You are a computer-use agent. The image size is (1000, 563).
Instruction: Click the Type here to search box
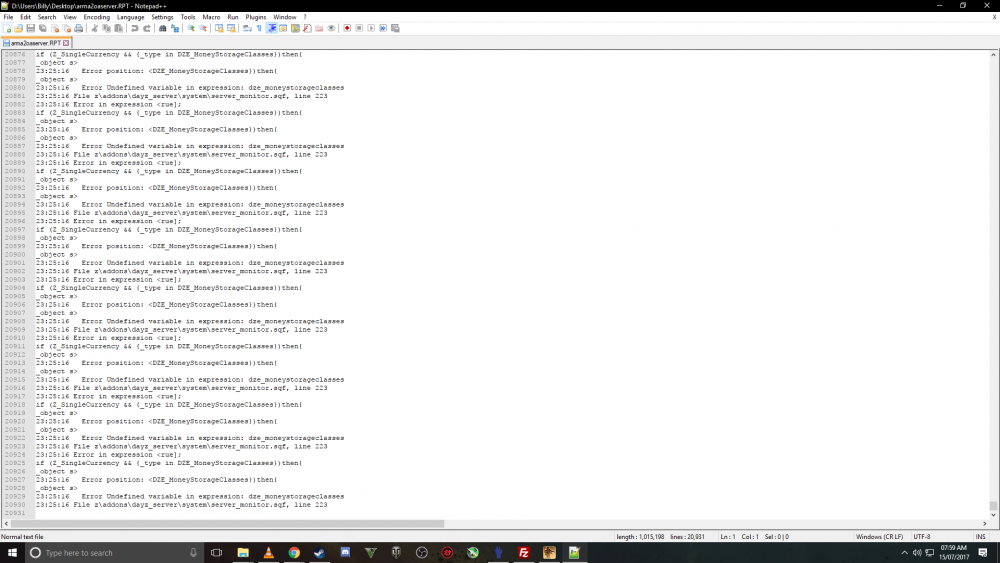pos(114,553)
